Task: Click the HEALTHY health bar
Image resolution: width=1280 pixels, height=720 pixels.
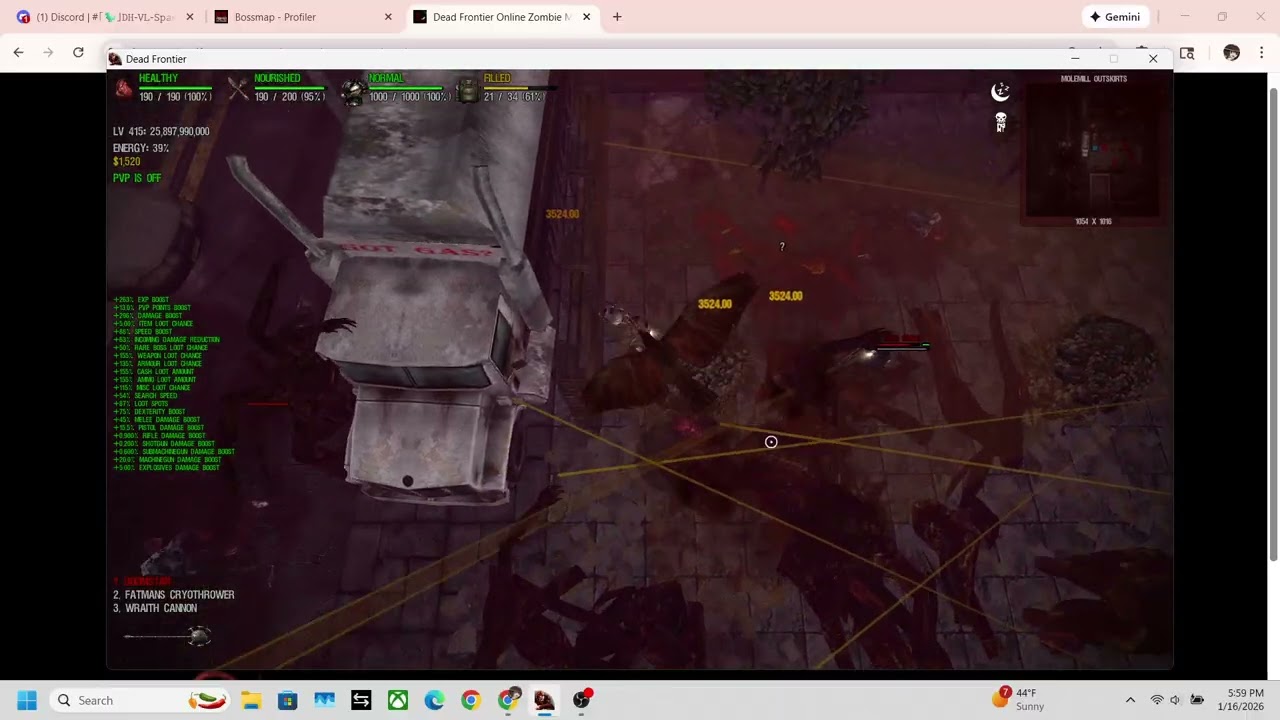Action: (175, 88)
